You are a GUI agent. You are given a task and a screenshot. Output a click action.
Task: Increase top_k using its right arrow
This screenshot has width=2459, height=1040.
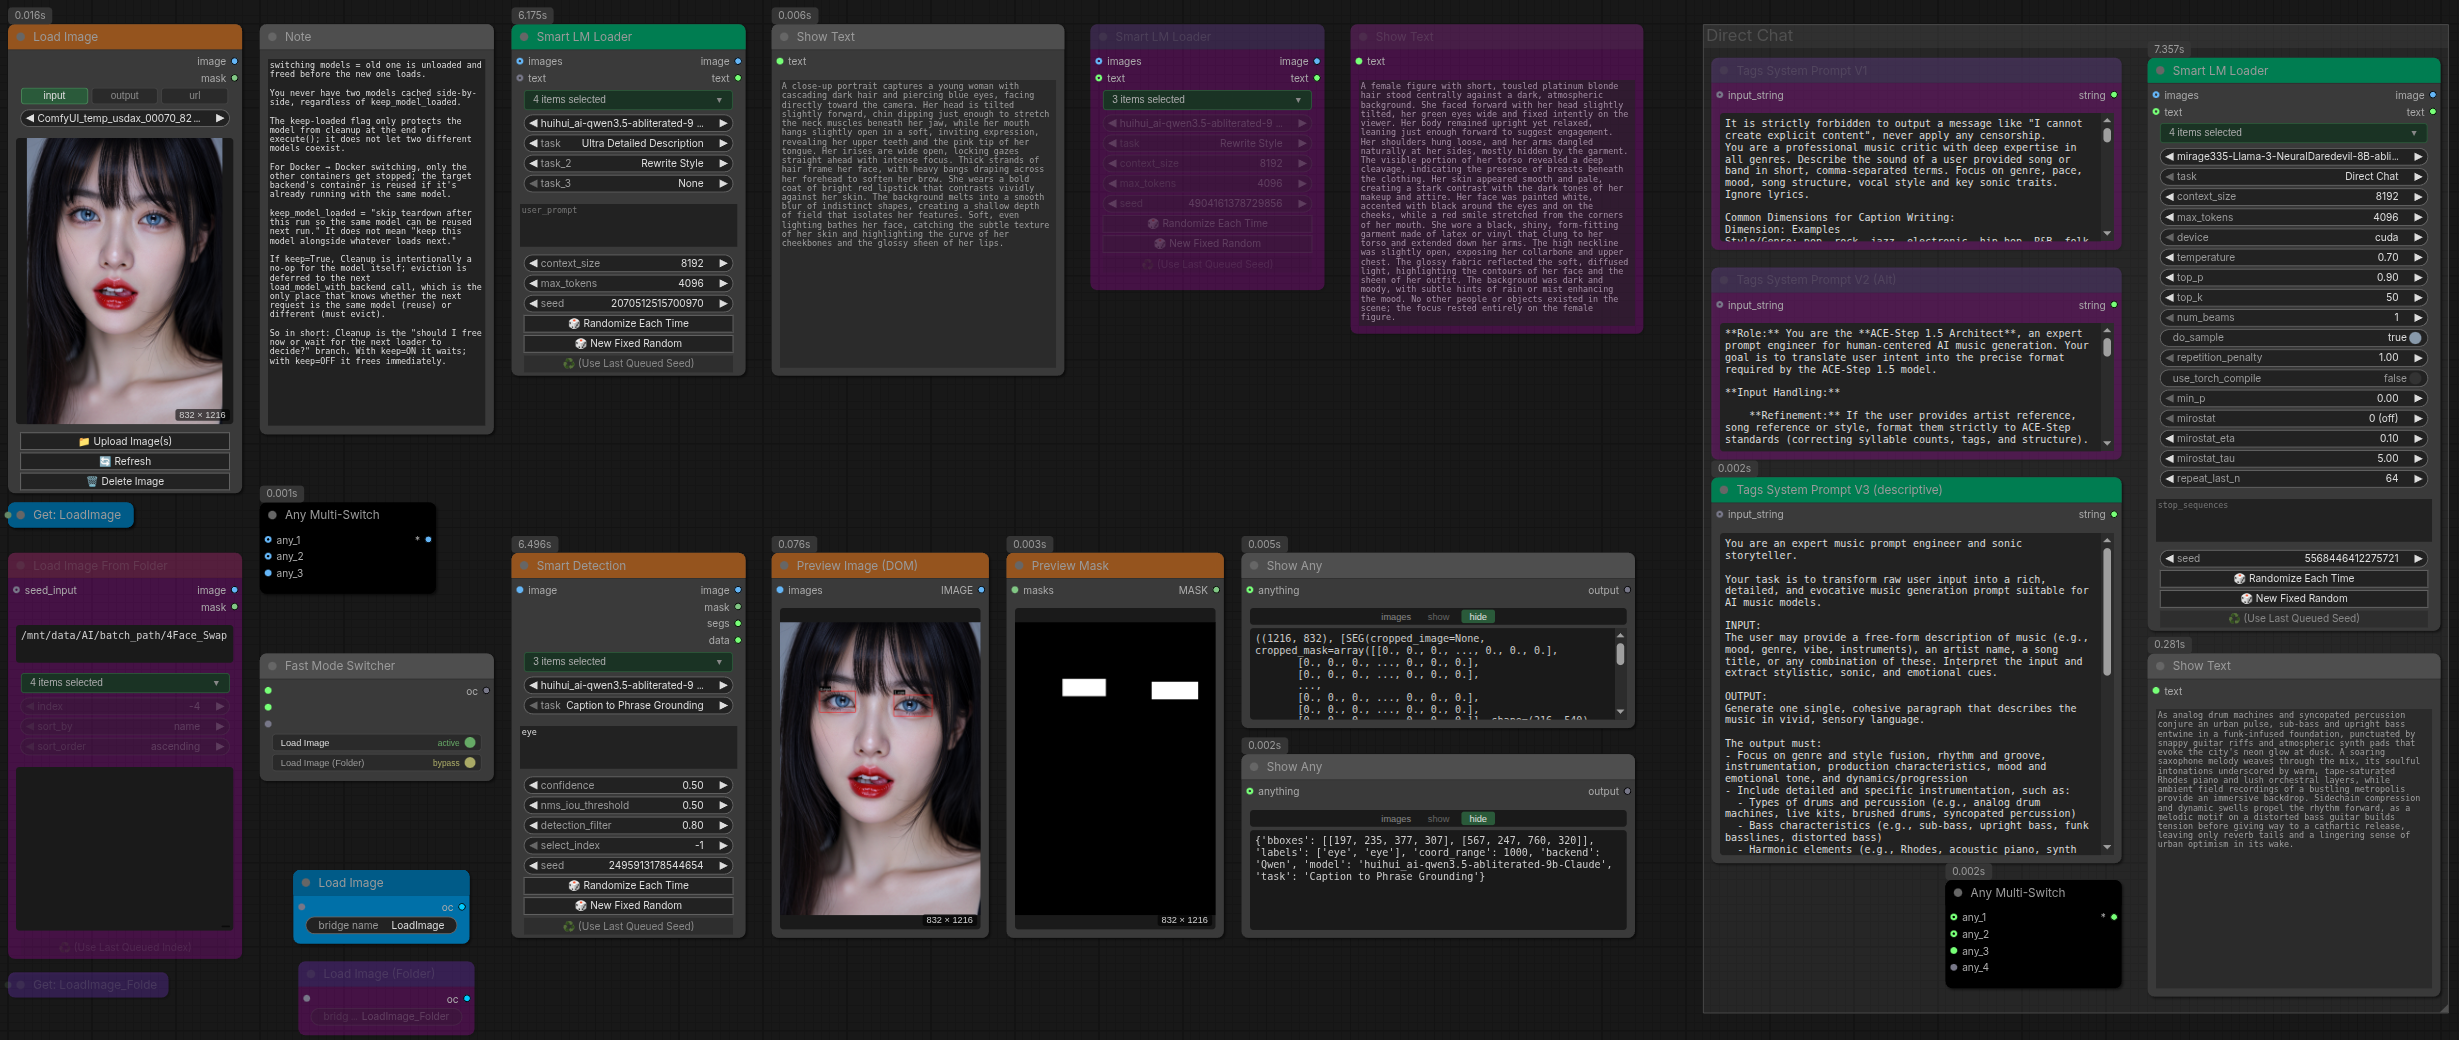click(x=2418, y=298)
